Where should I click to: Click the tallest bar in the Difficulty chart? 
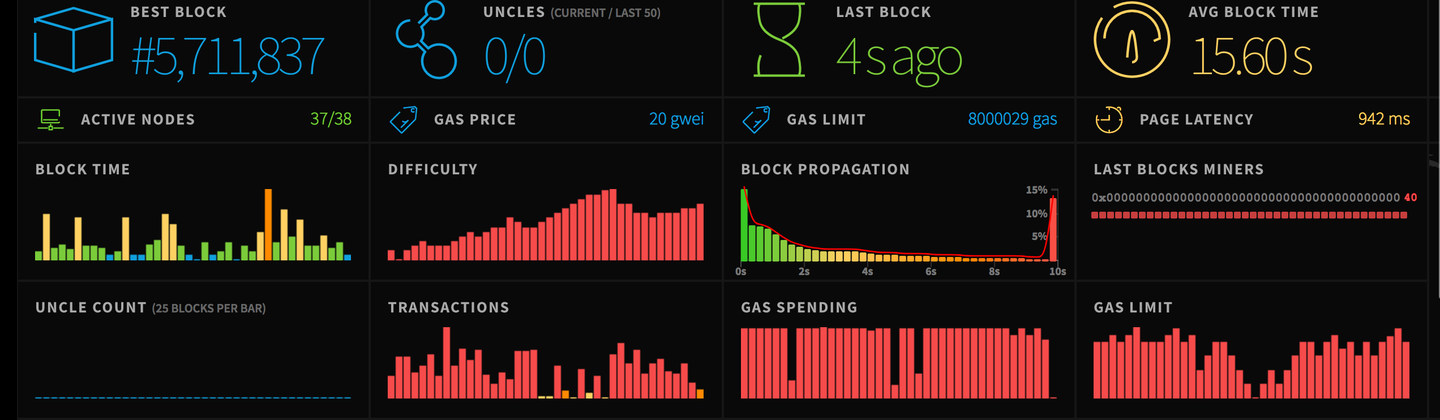(611, 224)
